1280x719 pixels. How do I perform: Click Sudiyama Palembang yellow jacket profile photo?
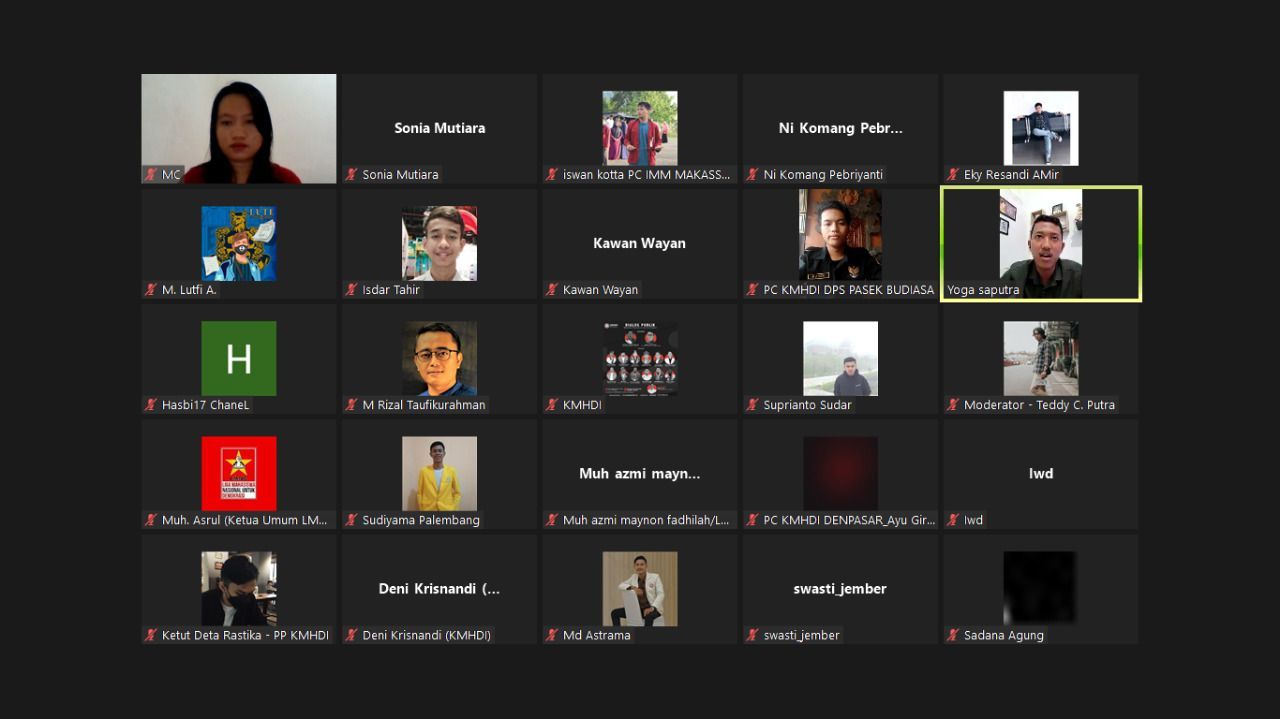click(439, 473)
